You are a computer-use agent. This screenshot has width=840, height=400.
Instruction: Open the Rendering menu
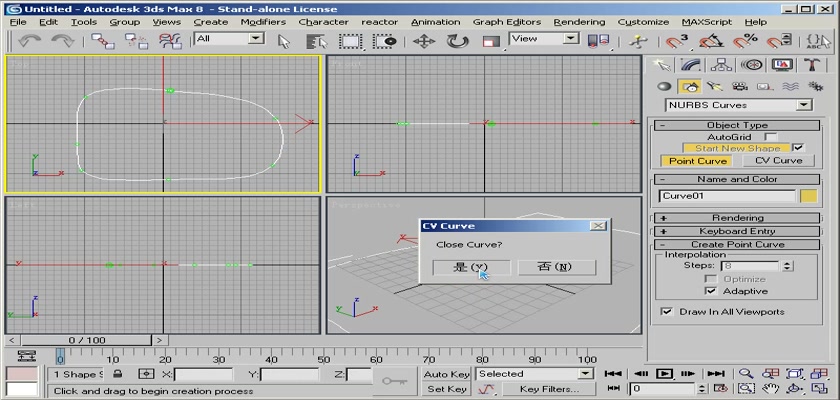tap(579, 22)
